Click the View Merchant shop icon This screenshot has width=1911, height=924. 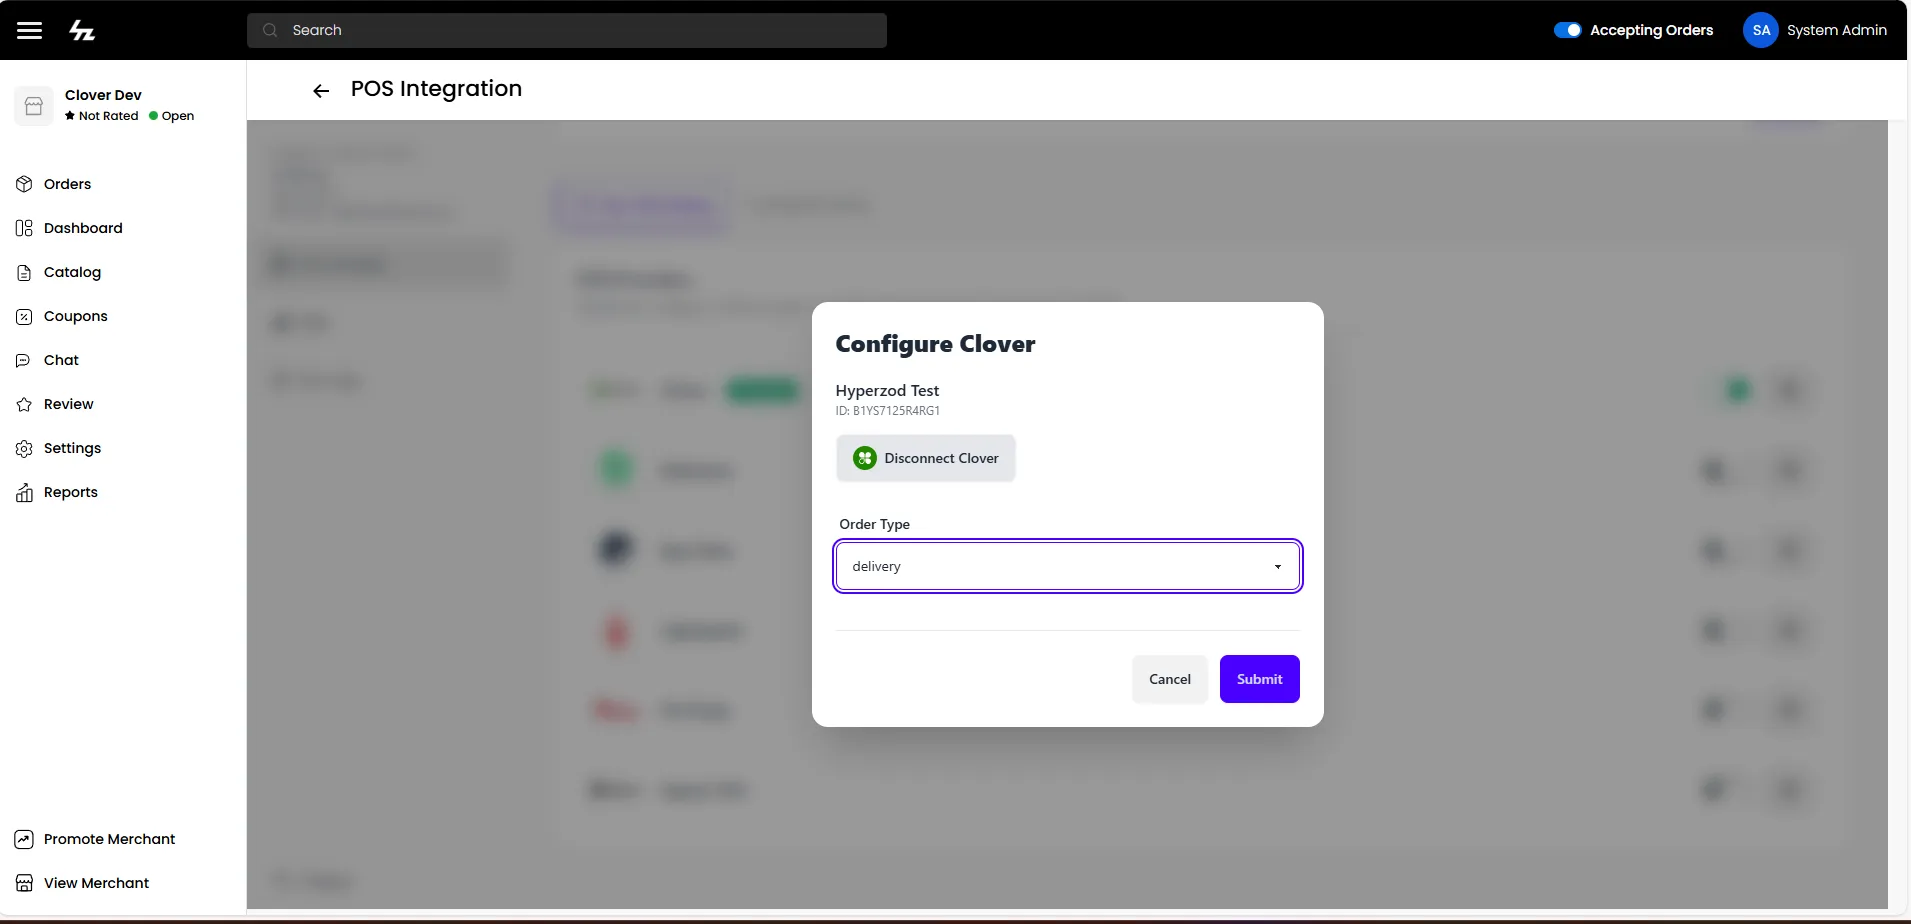pyautogui.click(x=24, y=883)
